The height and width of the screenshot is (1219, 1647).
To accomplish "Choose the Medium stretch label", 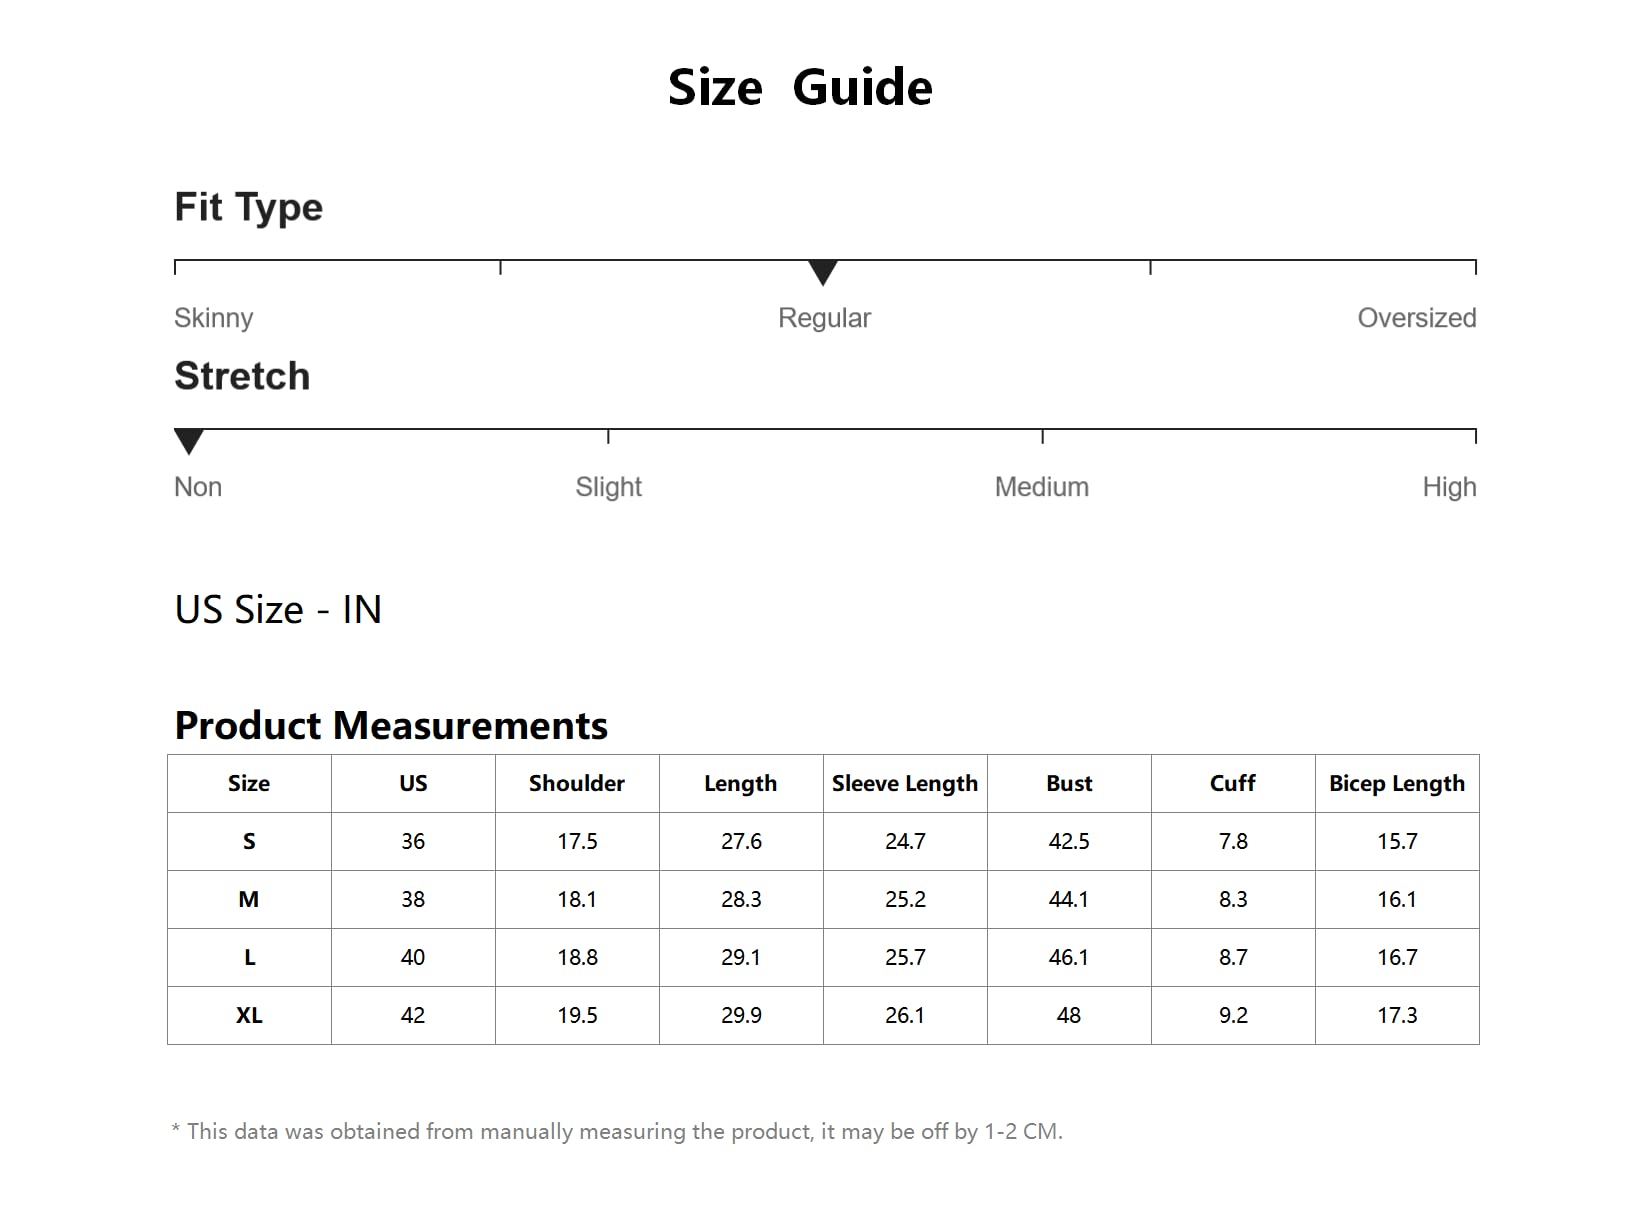I will coord(1041,487).
